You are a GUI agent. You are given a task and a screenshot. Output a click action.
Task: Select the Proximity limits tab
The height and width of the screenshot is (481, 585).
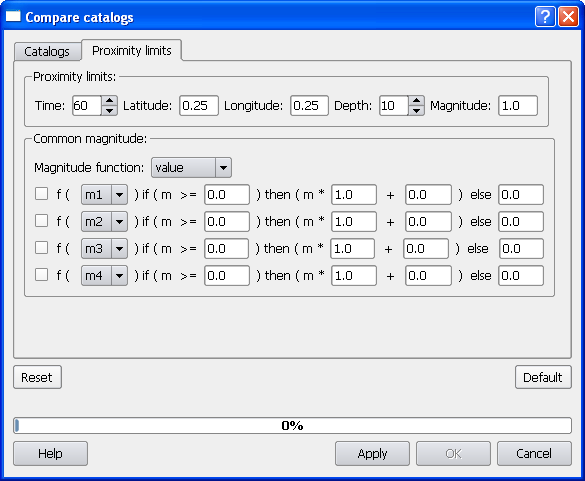132,50
